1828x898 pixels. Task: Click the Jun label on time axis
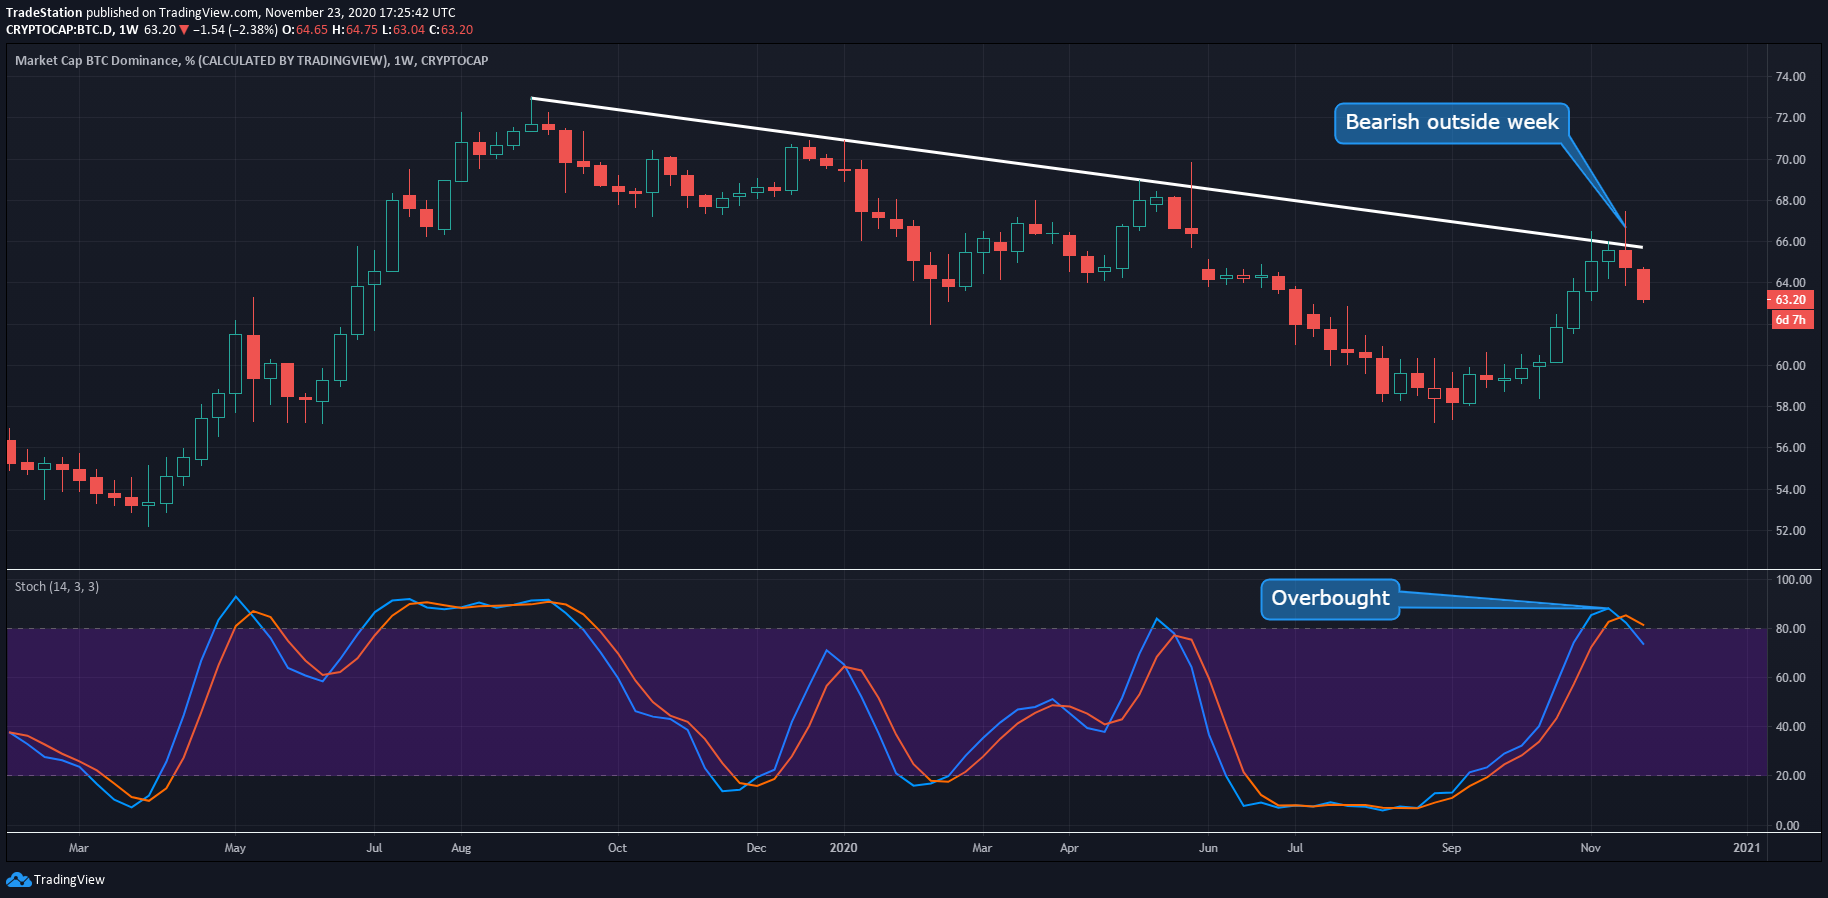(x=1208, y=848)
